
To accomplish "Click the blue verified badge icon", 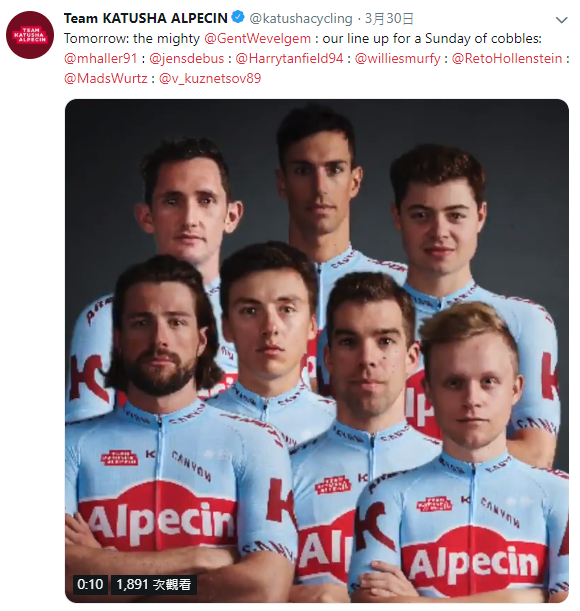I will tap(238, 18).
